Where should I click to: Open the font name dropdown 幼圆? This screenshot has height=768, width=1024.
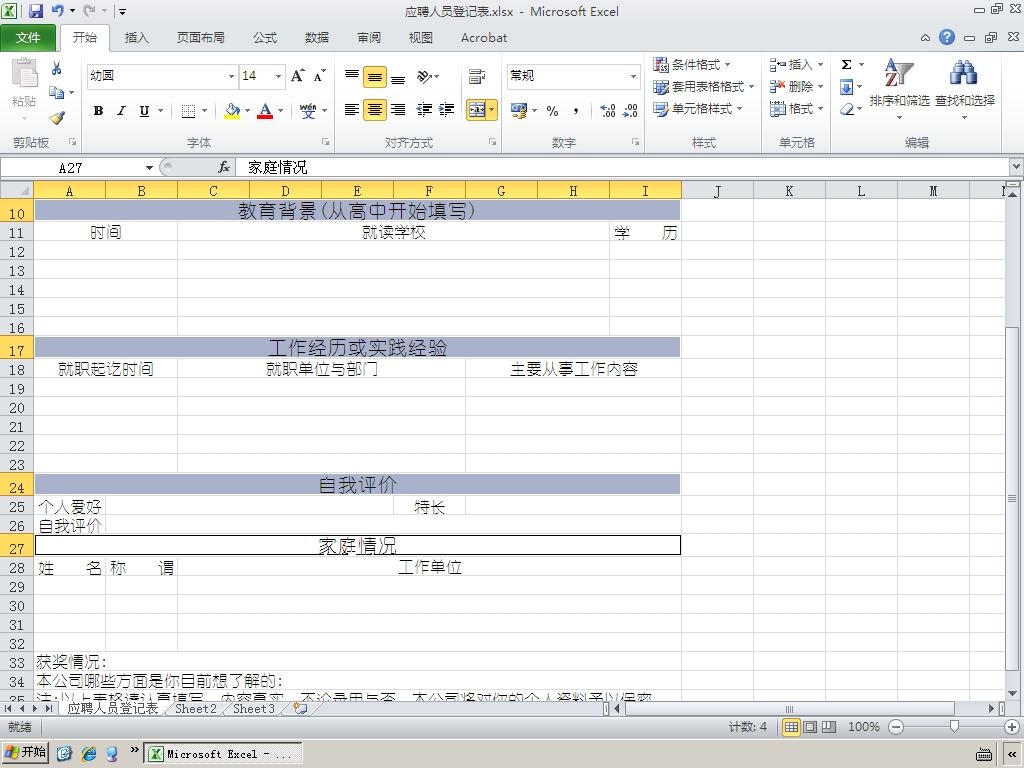tap(231, 76)
